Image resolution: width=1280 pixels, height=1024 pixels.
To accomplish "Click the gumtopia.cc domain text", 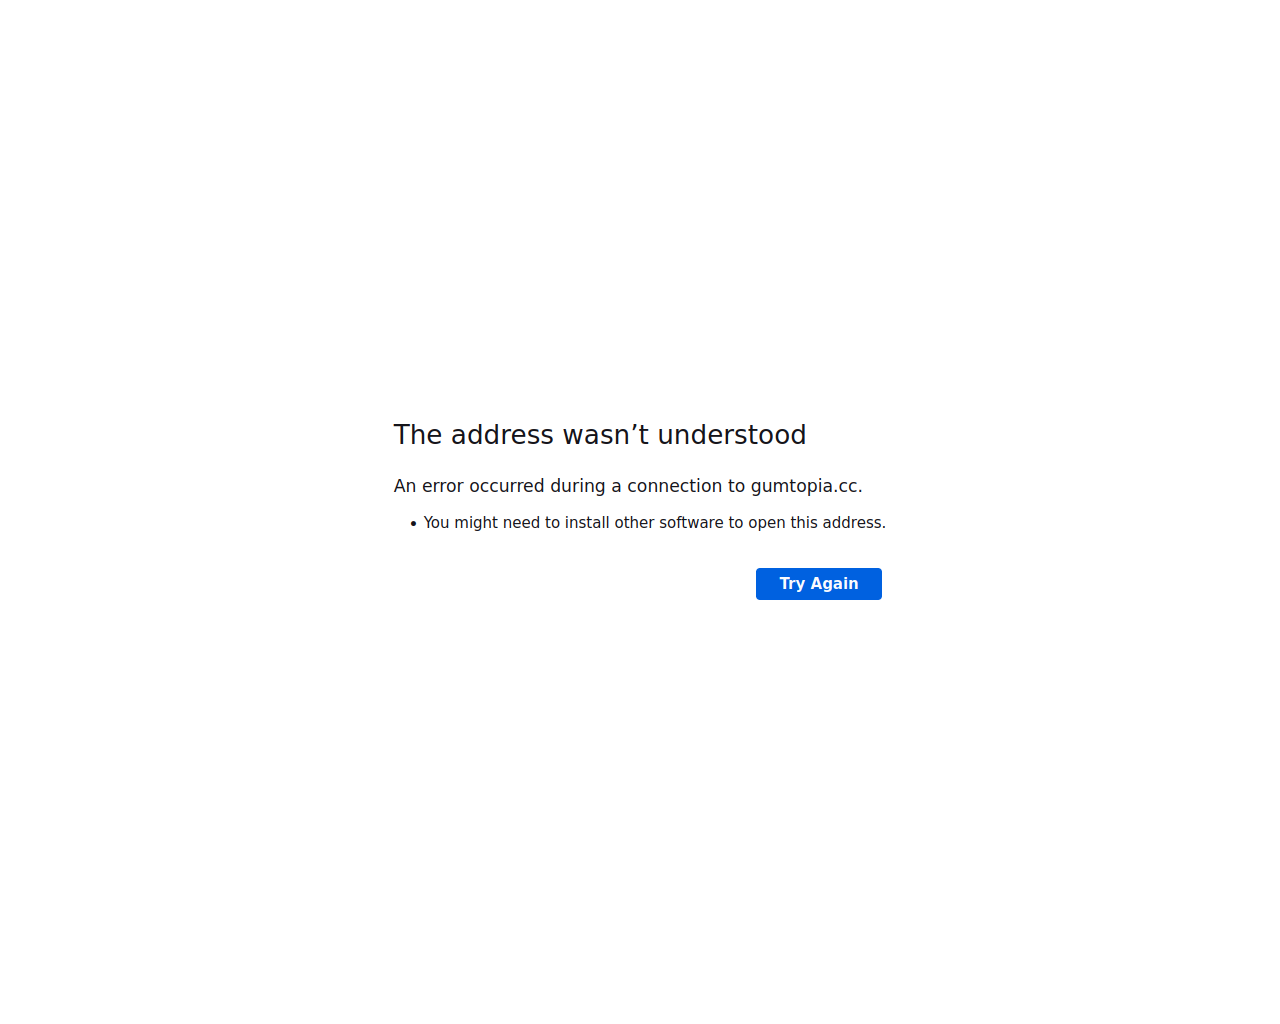I will [x=806, y=486].
